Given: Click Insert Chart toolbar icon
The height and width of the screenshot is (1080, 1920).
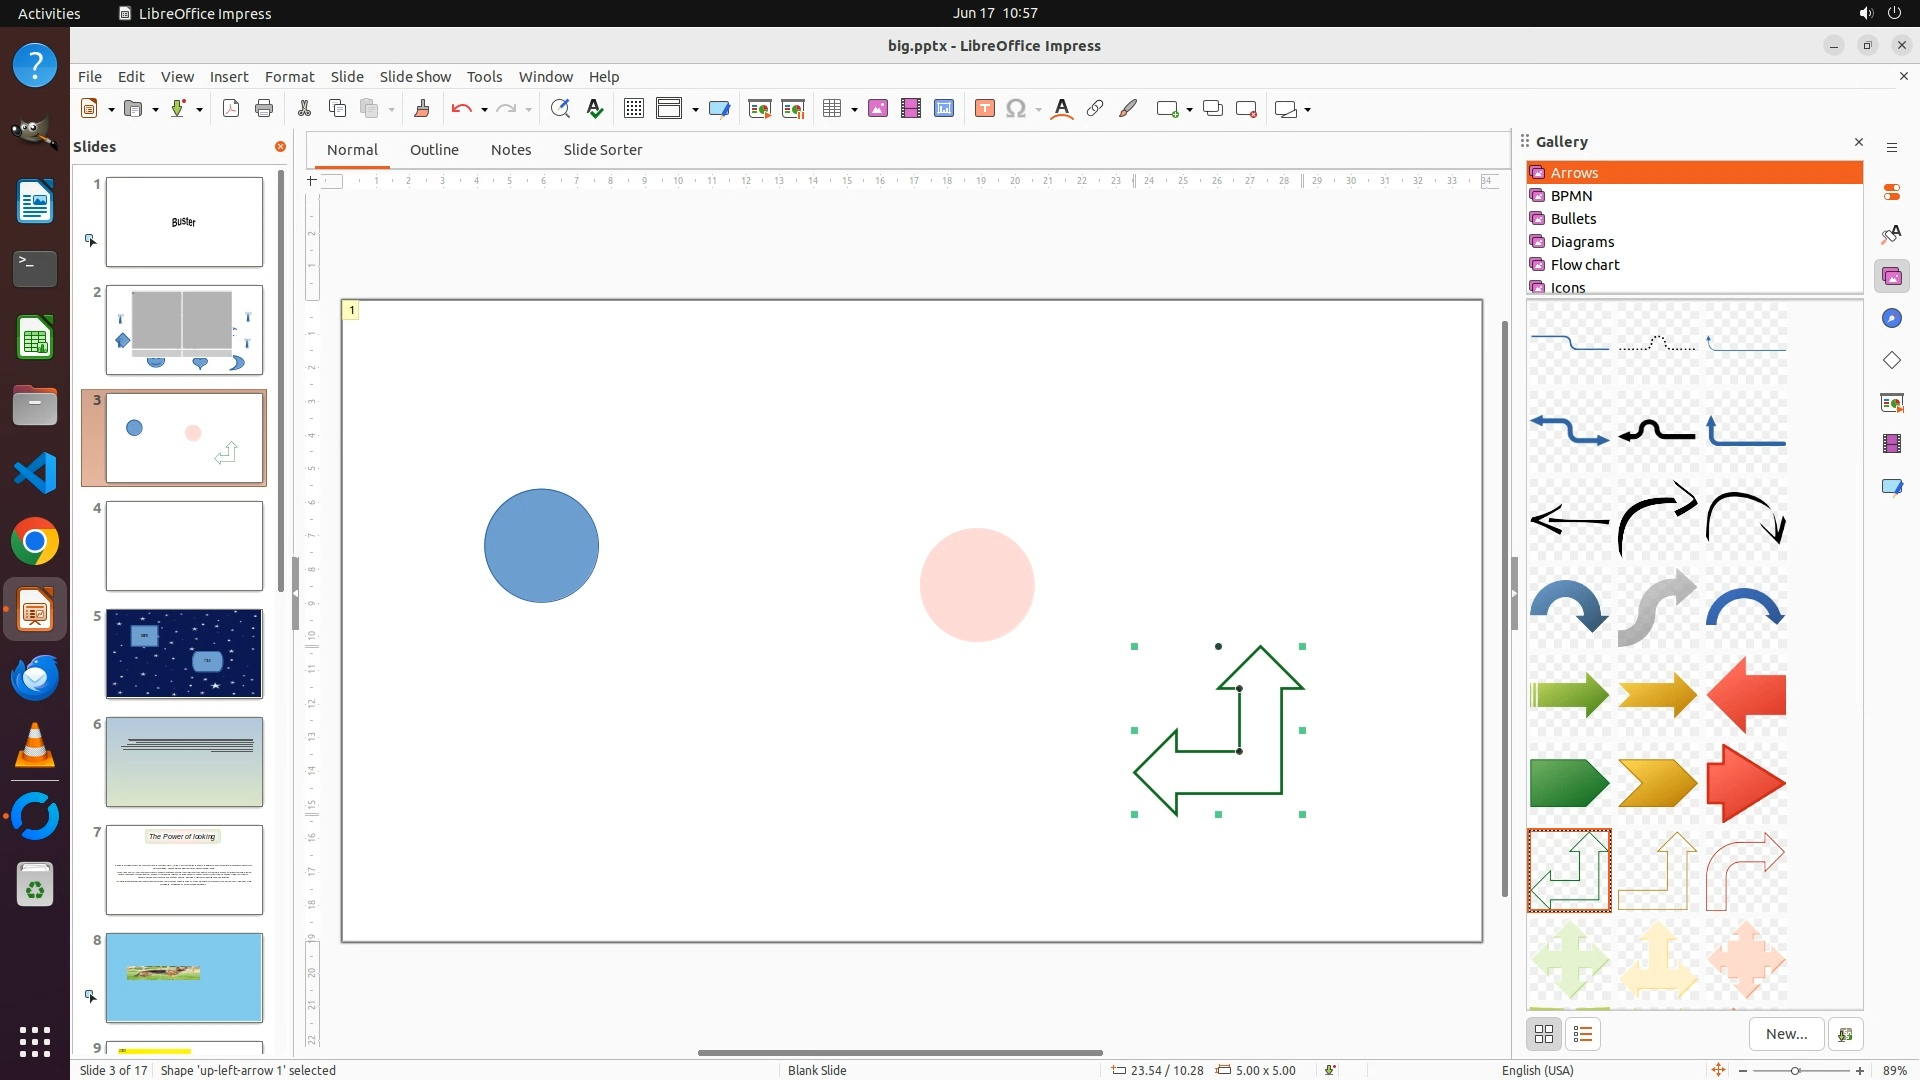Looking at the screenshot, I should pyautogui.click(x=944, y=109).
